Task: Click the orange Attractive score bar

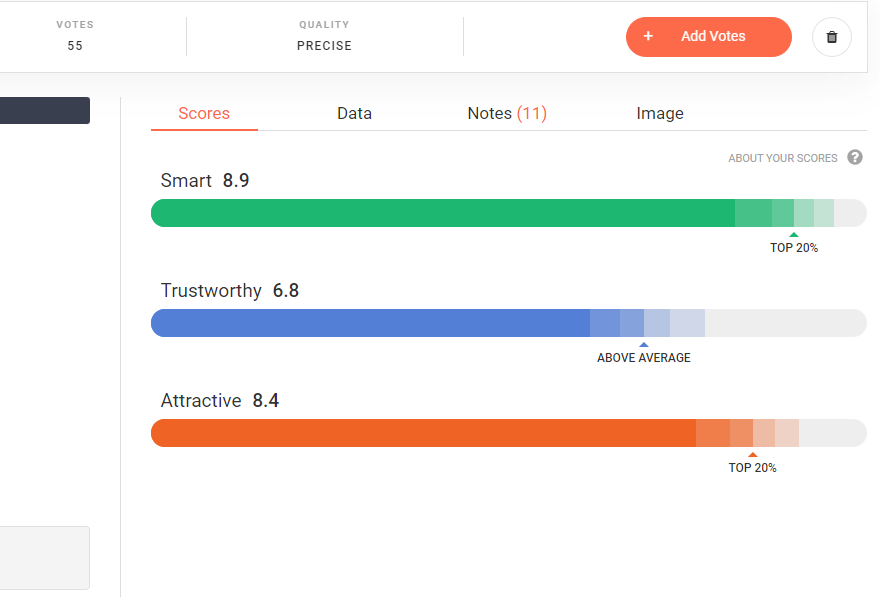Action: (x=422, y=433)
